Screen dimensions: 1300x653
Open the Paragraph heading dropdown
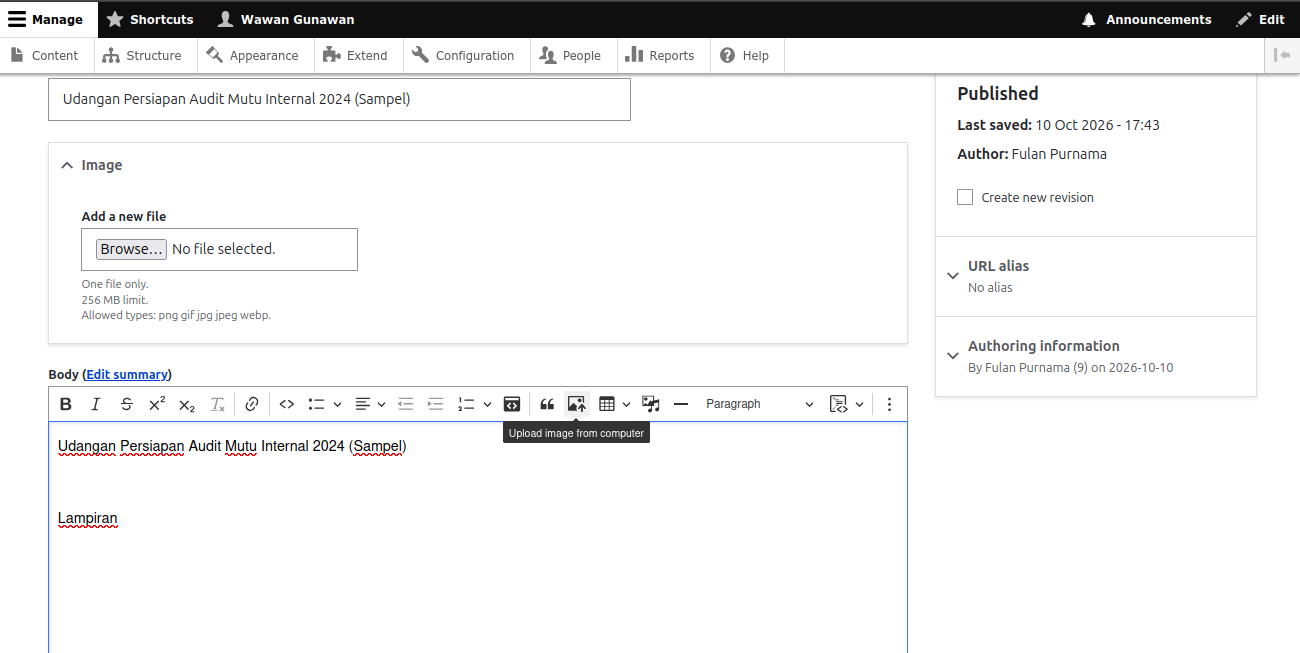[x=760, y=404]
